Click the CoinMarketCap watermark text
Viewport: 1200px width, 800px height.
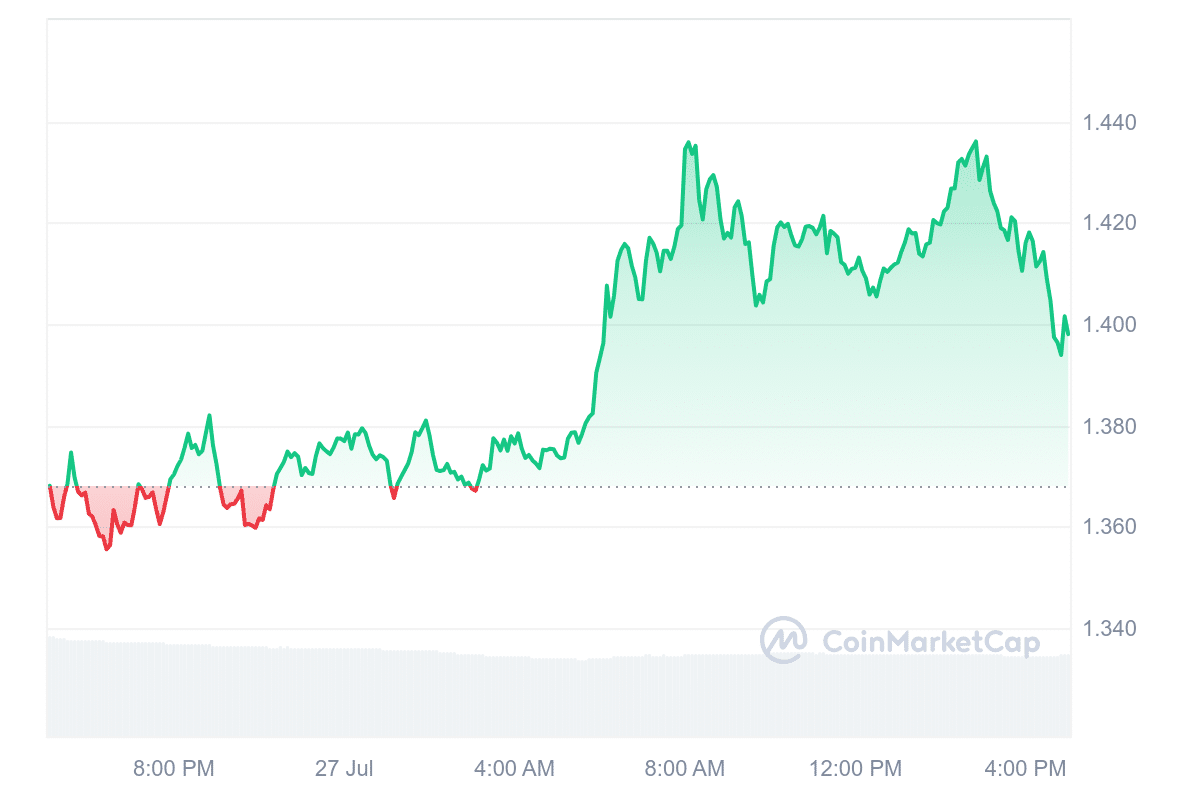930,641
